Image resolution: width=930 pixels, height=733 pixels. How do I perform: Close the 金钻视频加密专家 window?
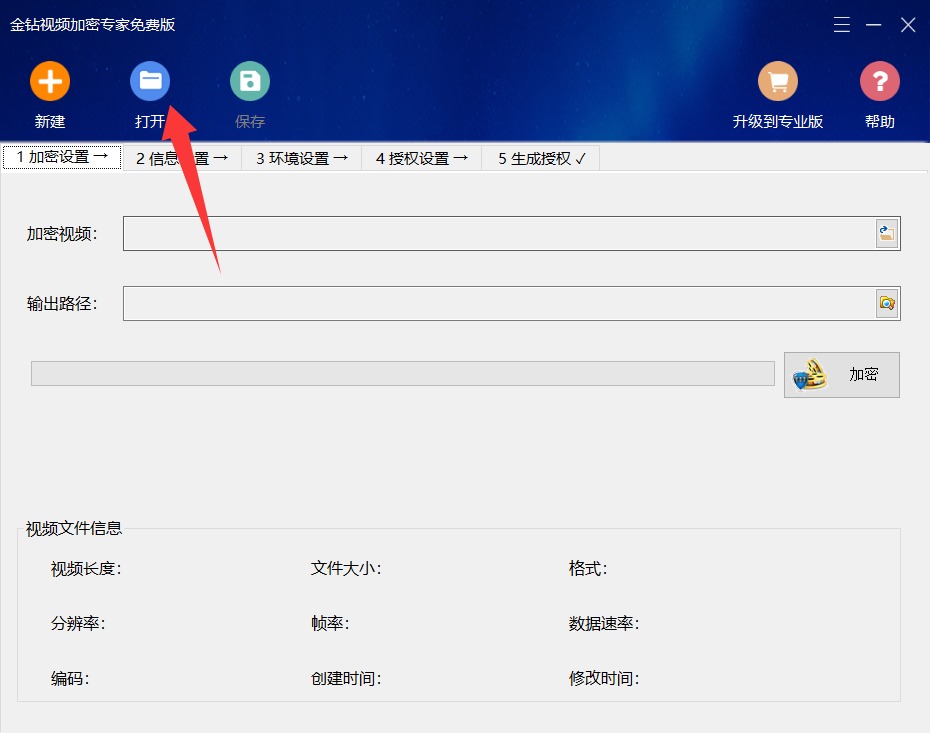[908, 24]
